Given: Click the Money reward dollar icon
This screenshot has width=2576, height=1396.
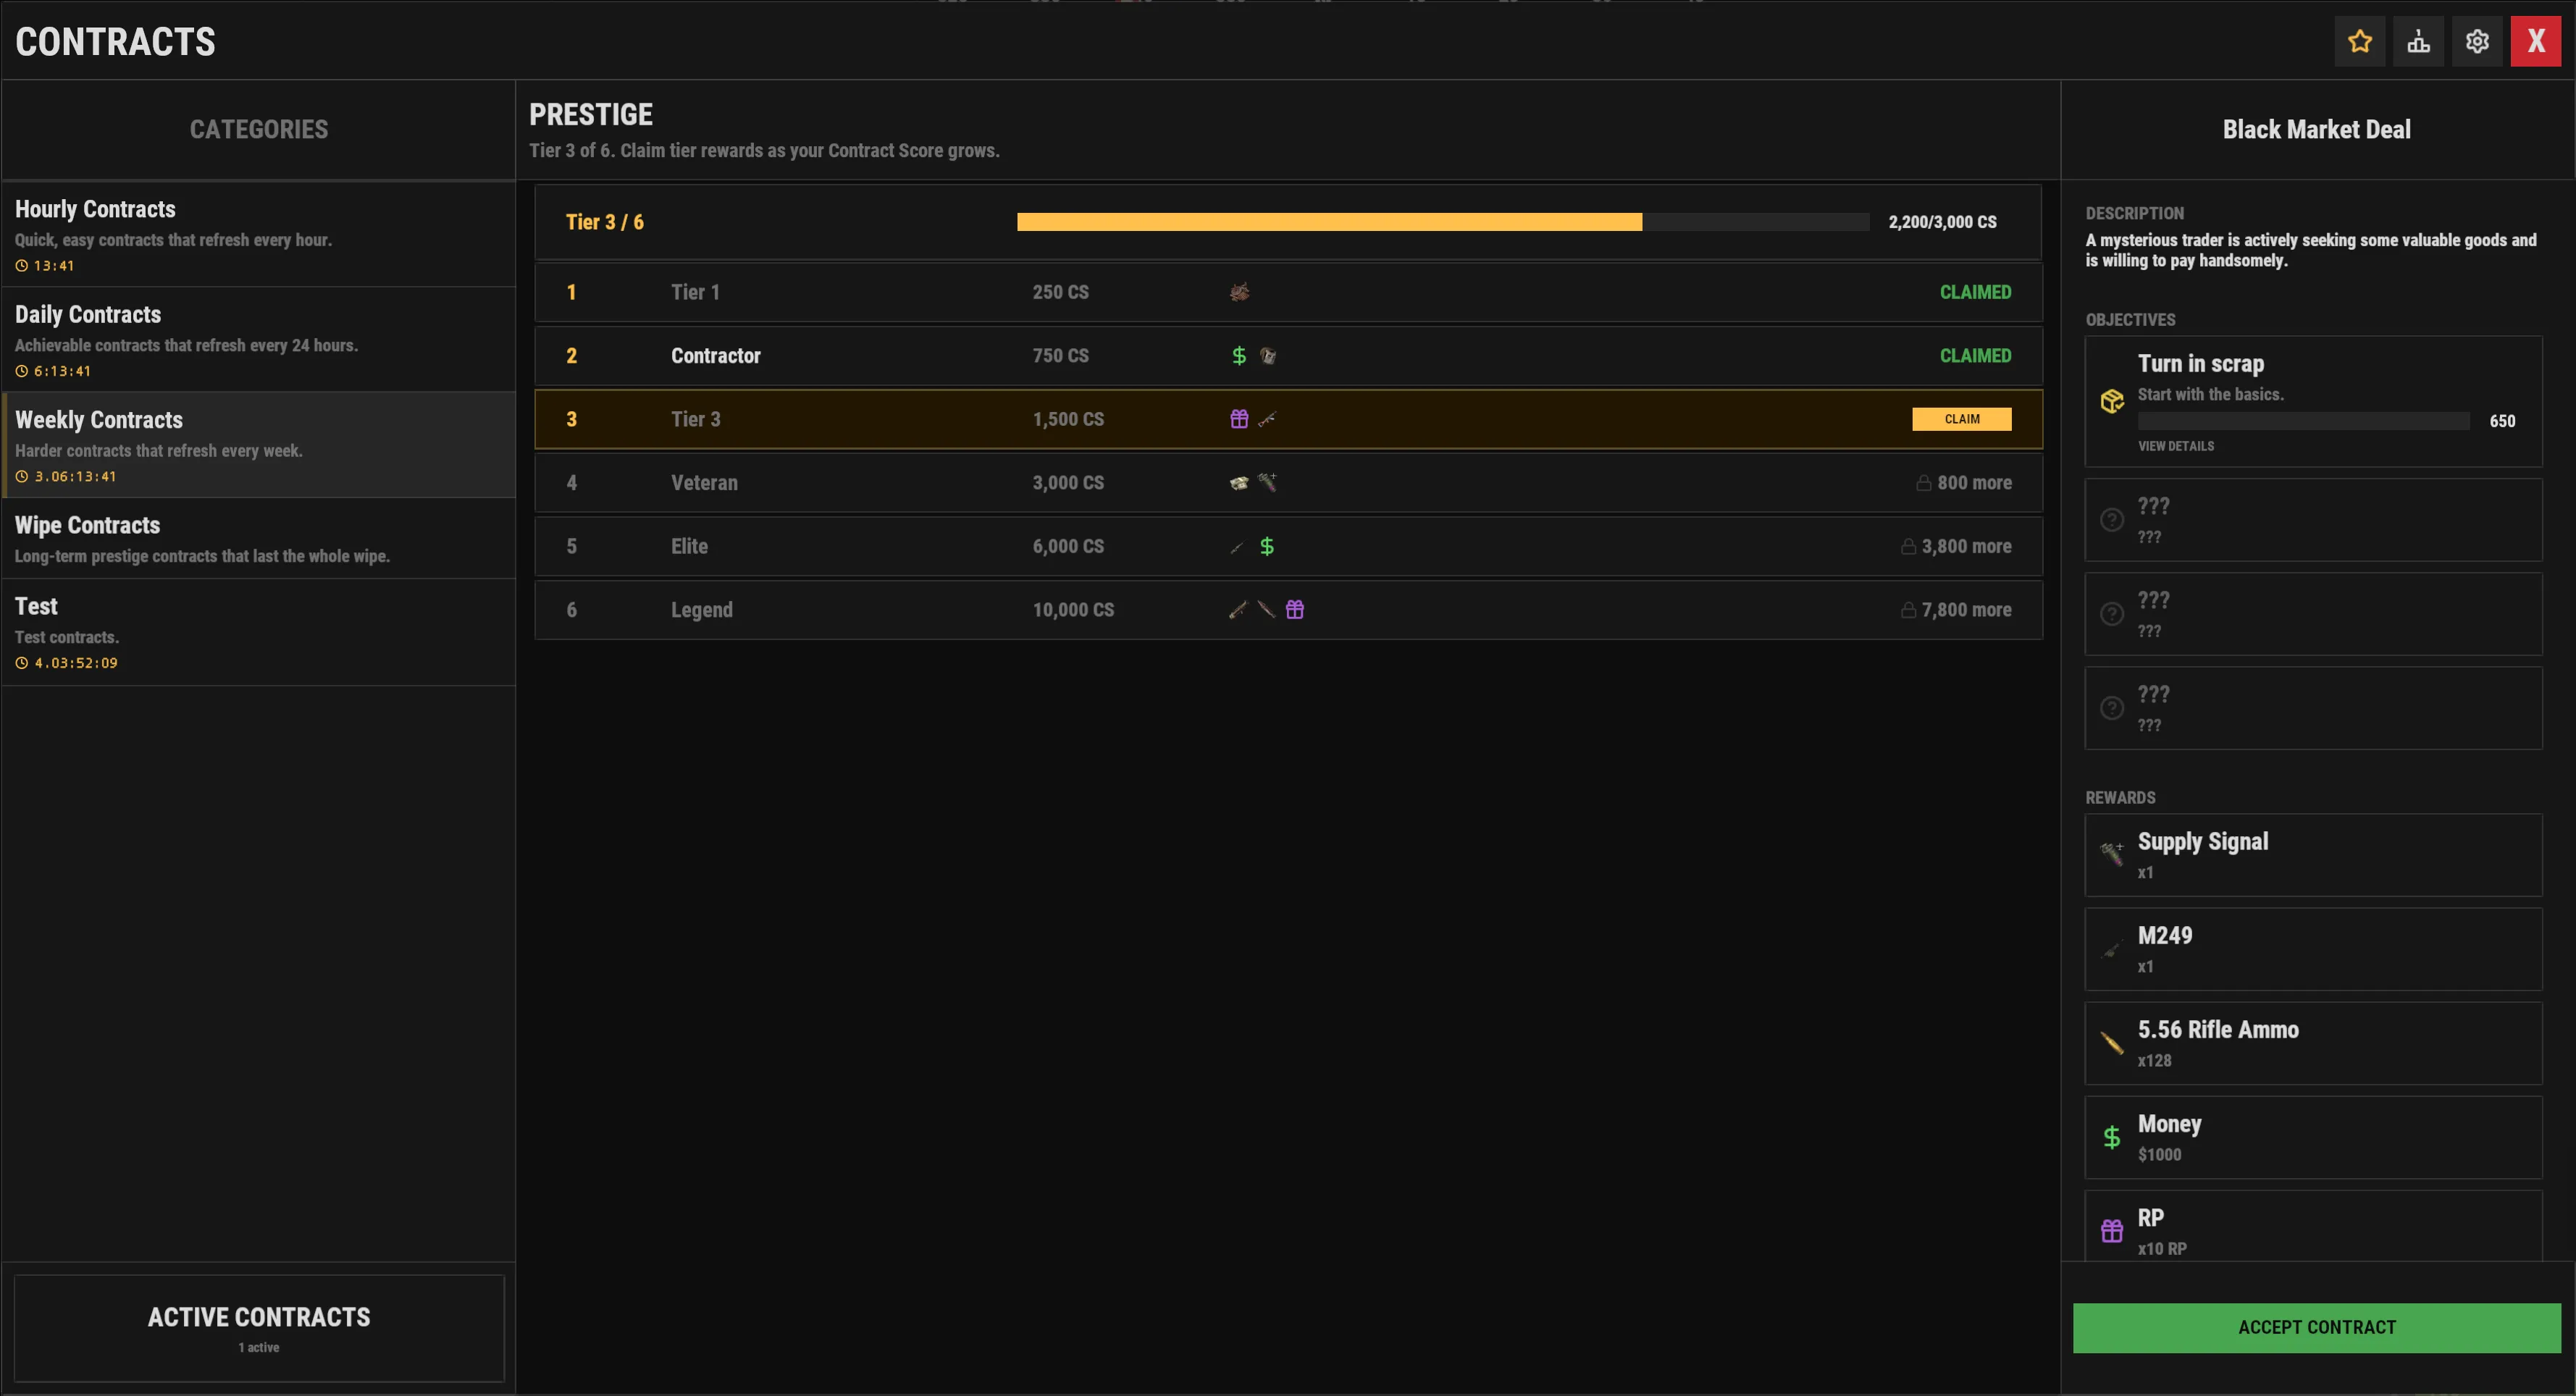Looking at the screenshot, I should 2112,1137.
